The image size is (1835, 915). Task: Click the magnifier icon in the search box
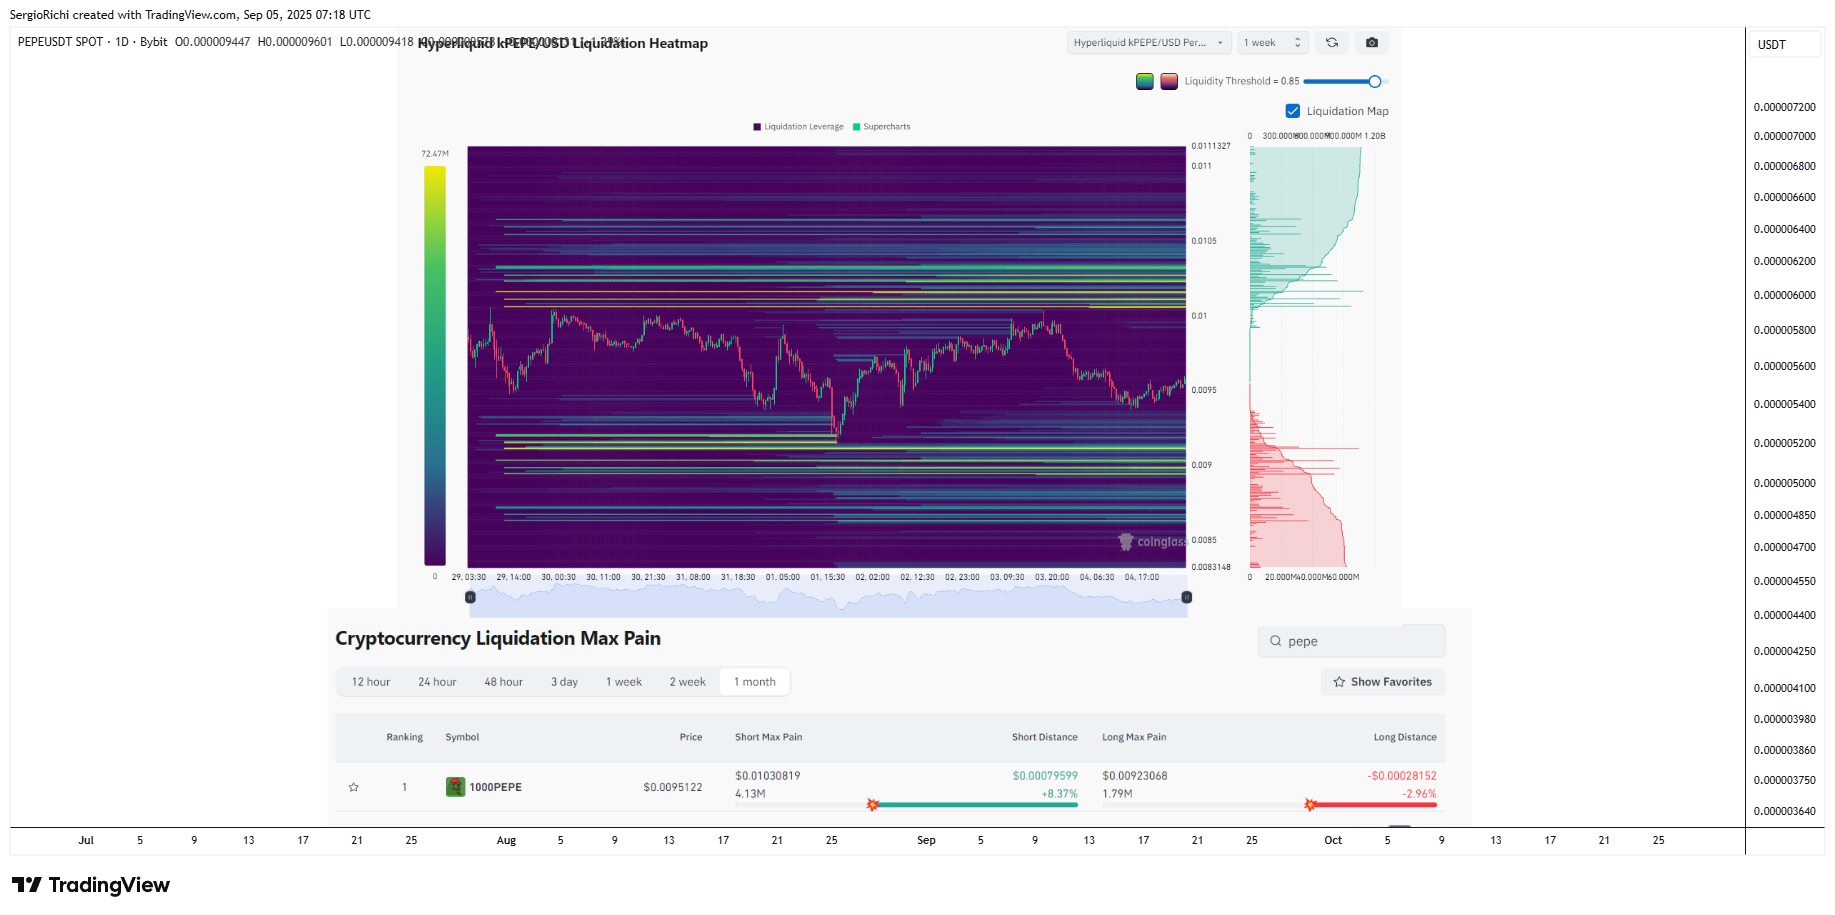[x=1275, y=641]
